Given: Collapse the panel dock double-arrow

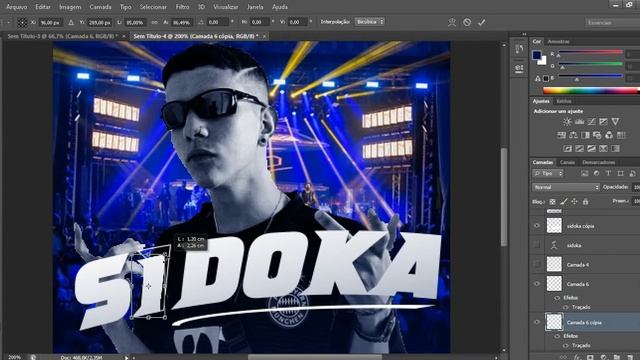Looking at the screenshot, I should pyautogui.click(x=524, y=34).
